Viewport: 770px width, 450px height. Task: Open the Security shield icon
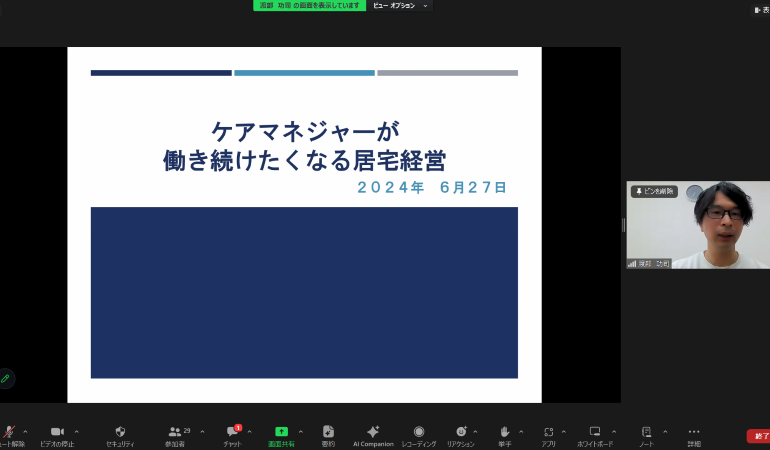tap(120, 432)
